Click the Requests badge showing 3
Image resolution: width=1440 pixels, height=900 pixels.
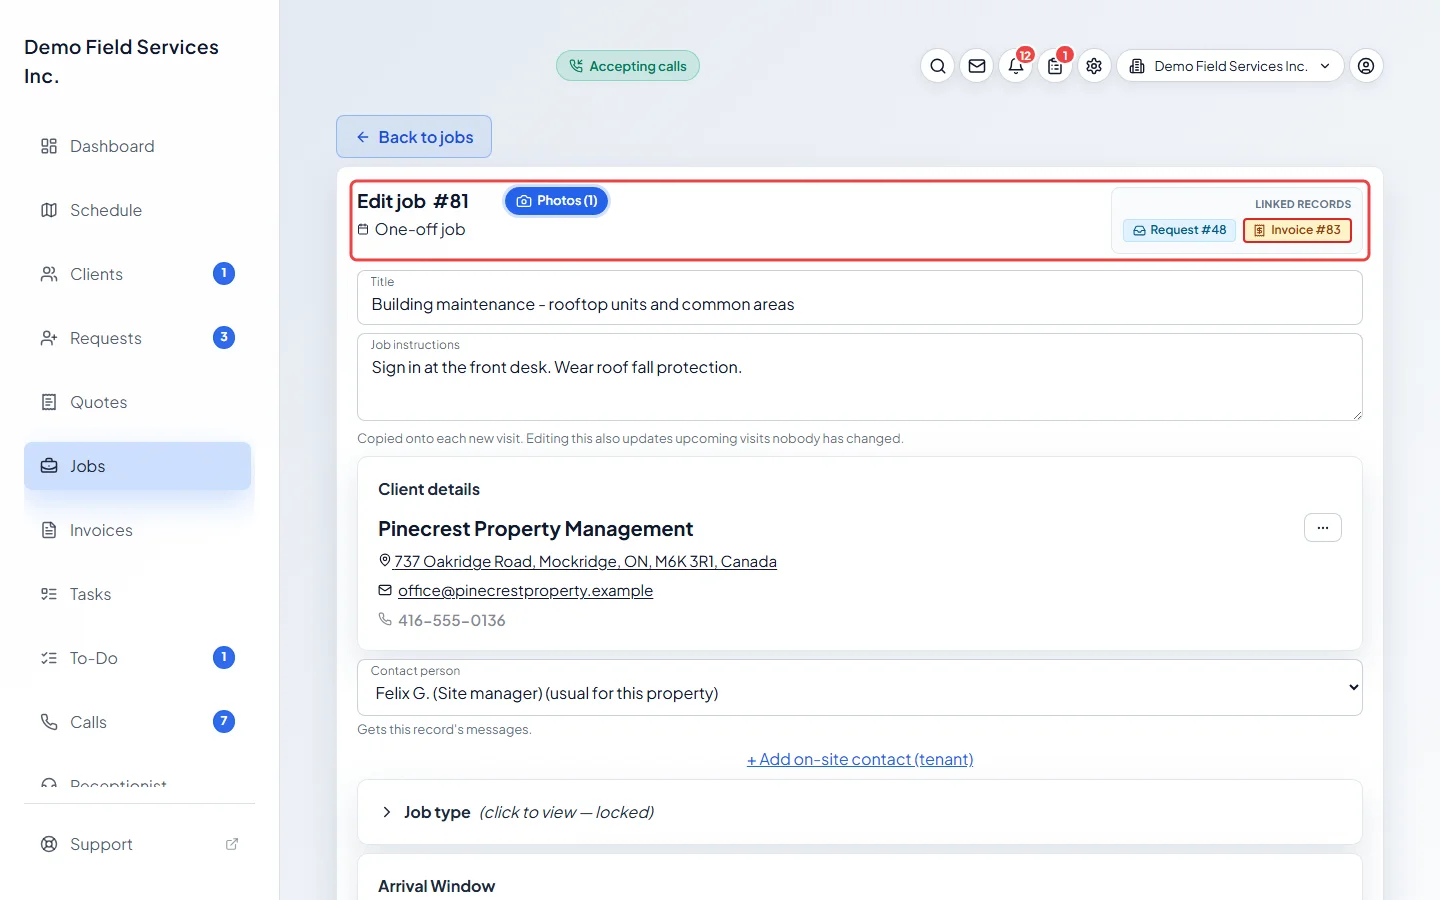[224, 337]
